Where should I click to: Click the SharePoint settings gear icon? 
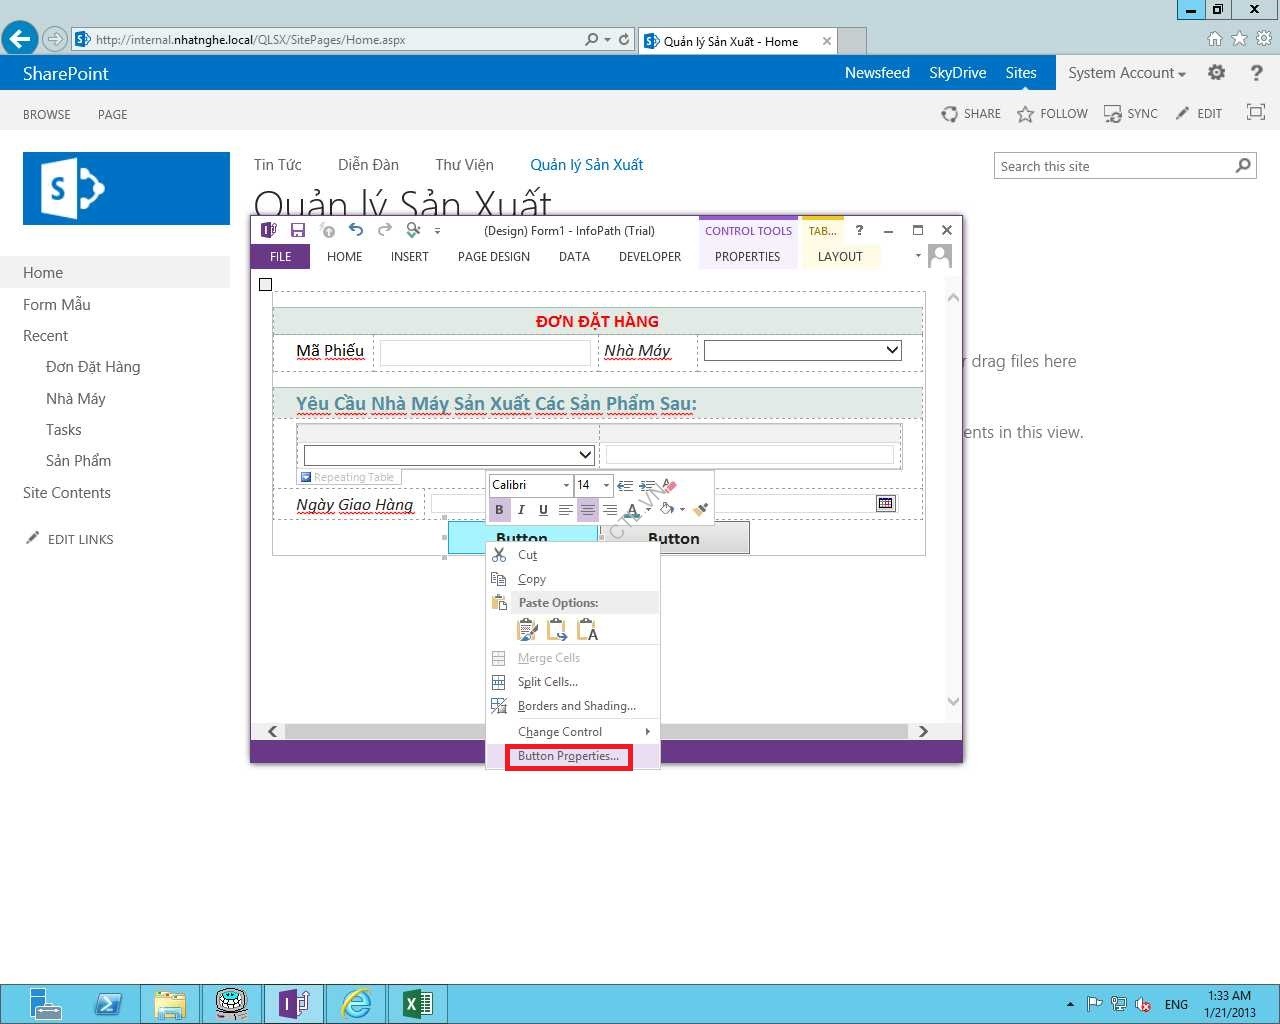(x=1216, y=73)
